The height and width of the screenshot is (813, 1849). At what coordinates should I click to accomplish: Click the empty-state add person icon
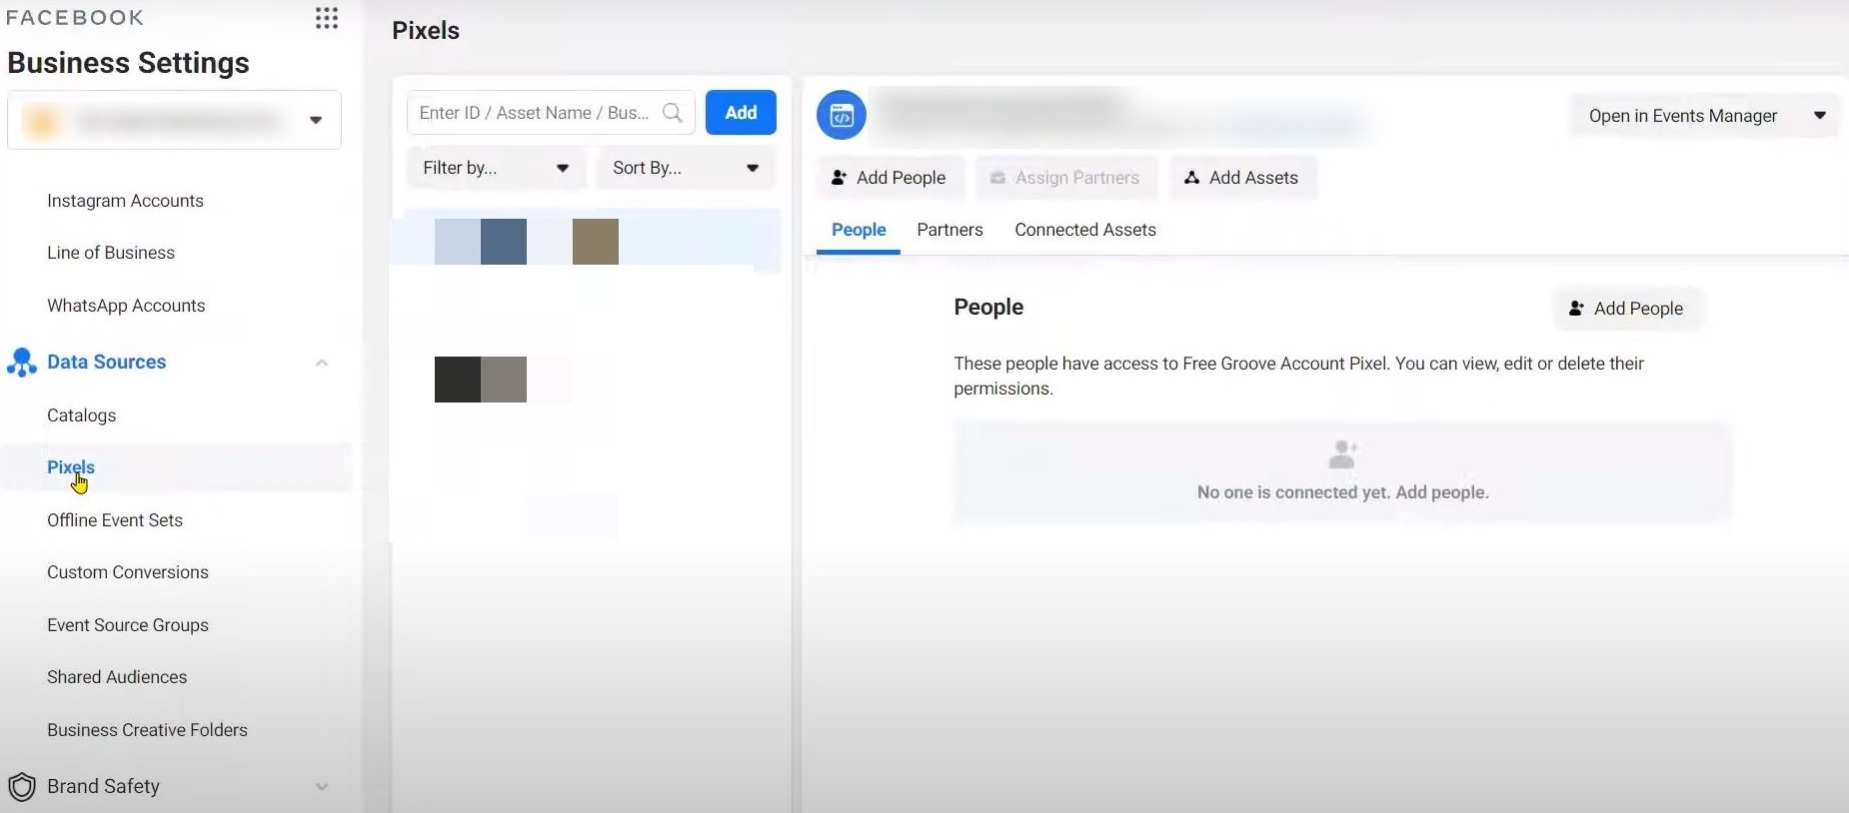(1342, 455)
